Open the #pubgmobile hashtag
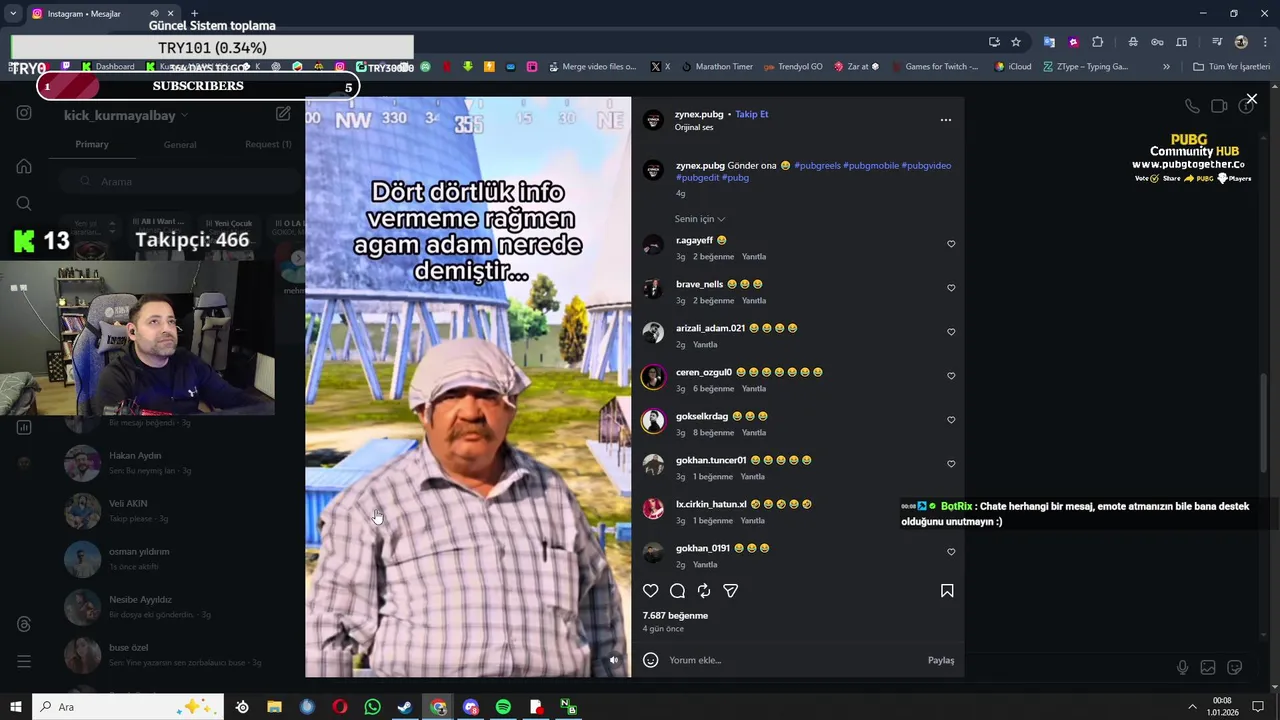1280x720 pixels. 871,166
